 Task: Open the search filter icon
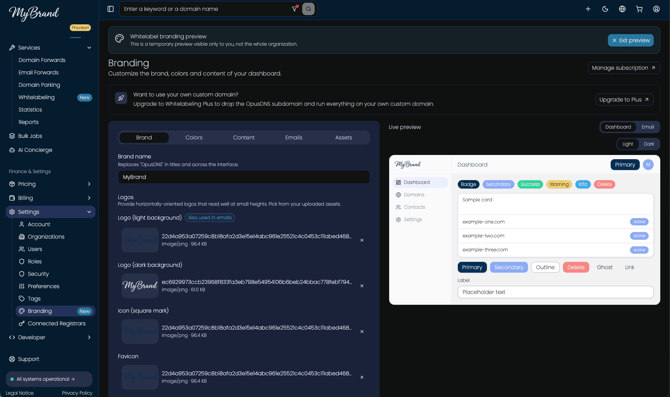point(295,9)
